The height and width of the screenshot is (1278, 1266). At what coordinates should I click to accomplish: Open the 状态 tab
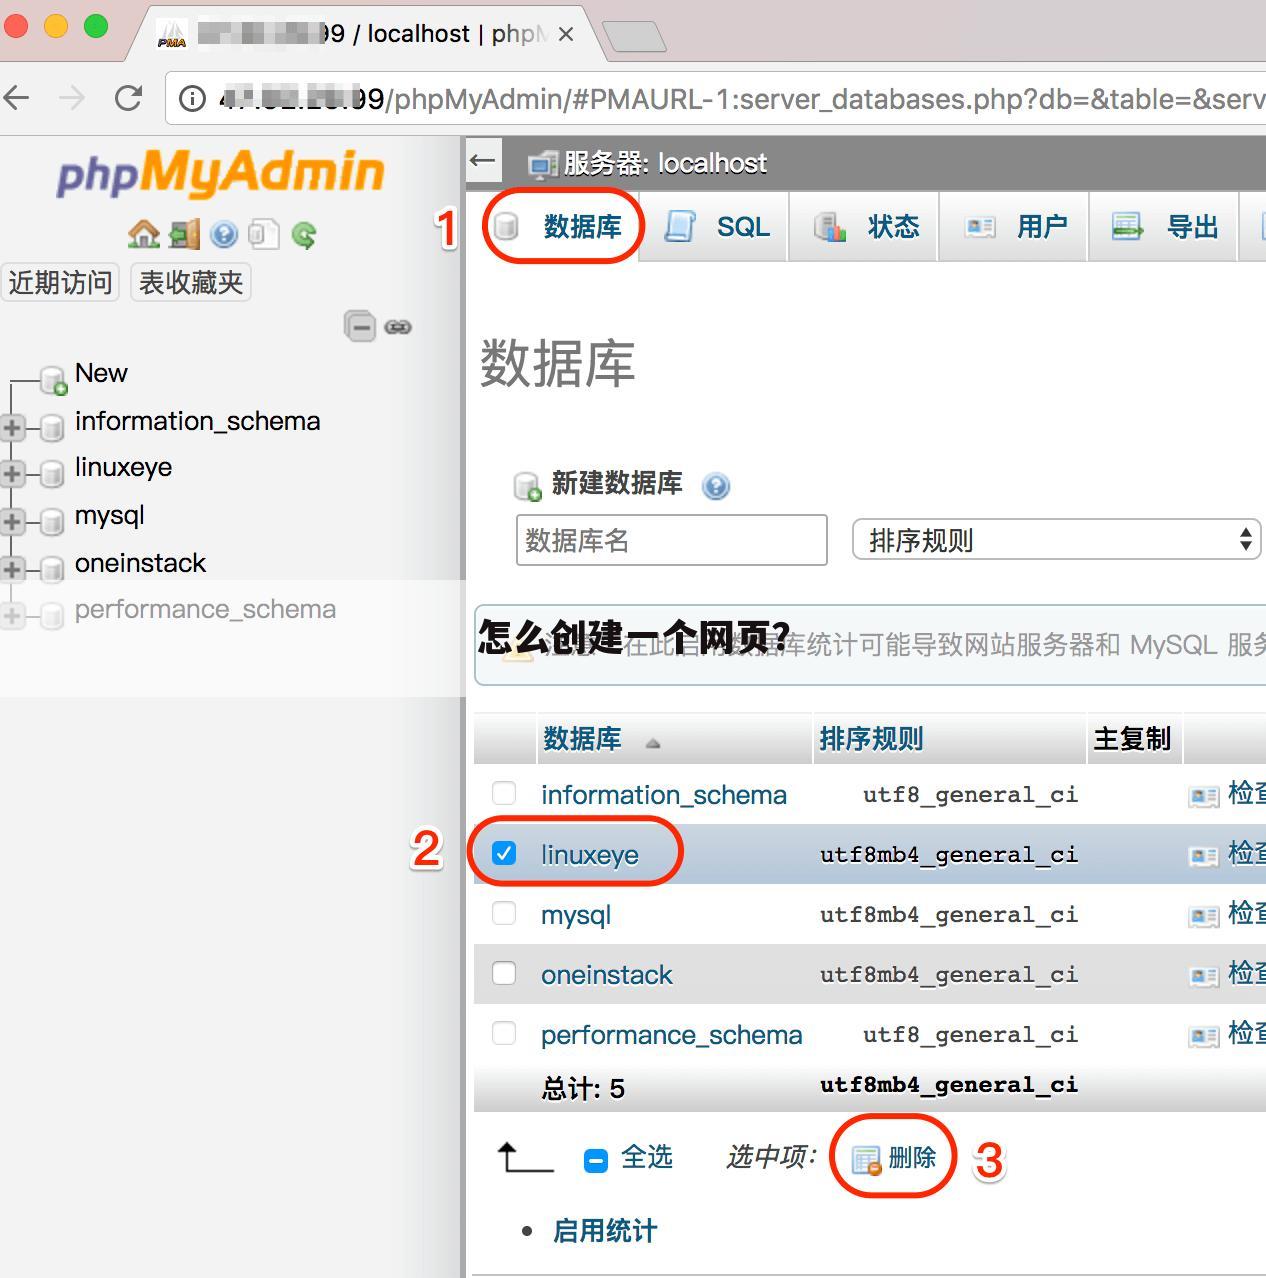pyautogui.click(x=864, y=227)
